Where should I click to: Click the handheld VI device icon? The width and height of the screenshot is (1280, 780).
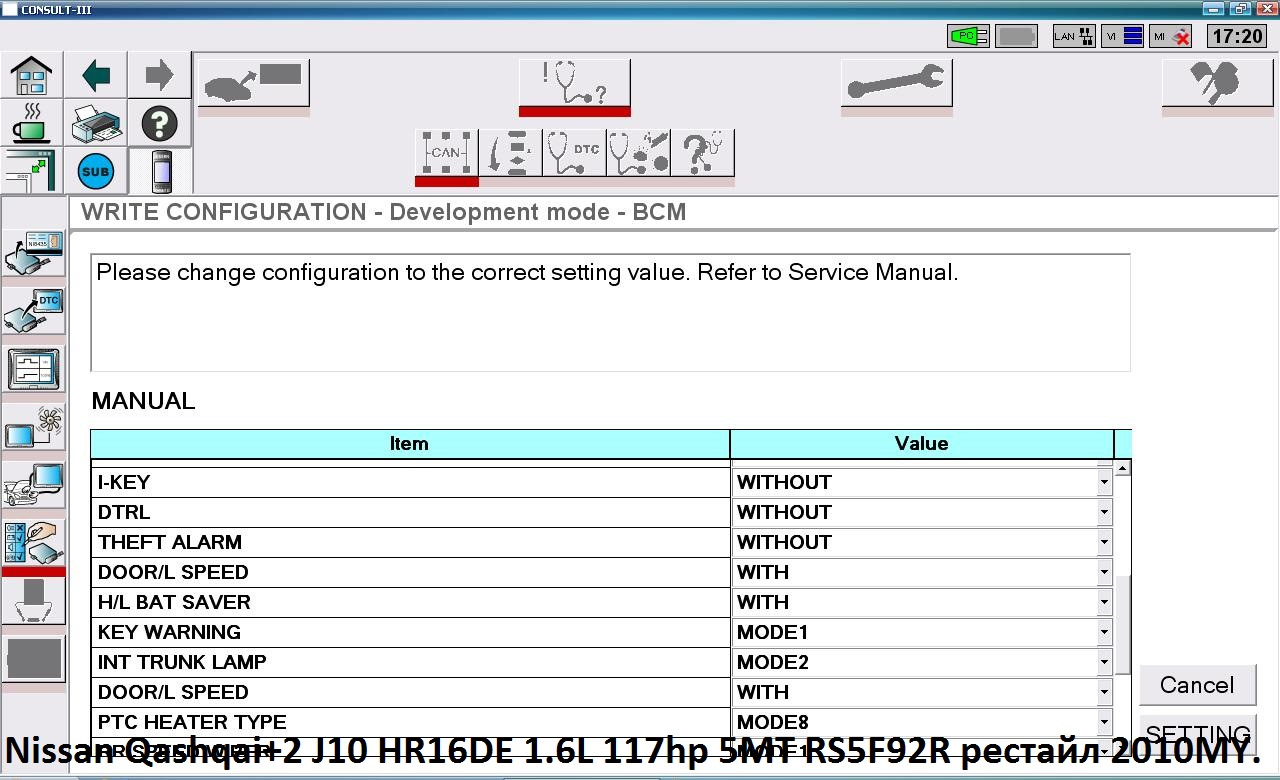(161, 171)
